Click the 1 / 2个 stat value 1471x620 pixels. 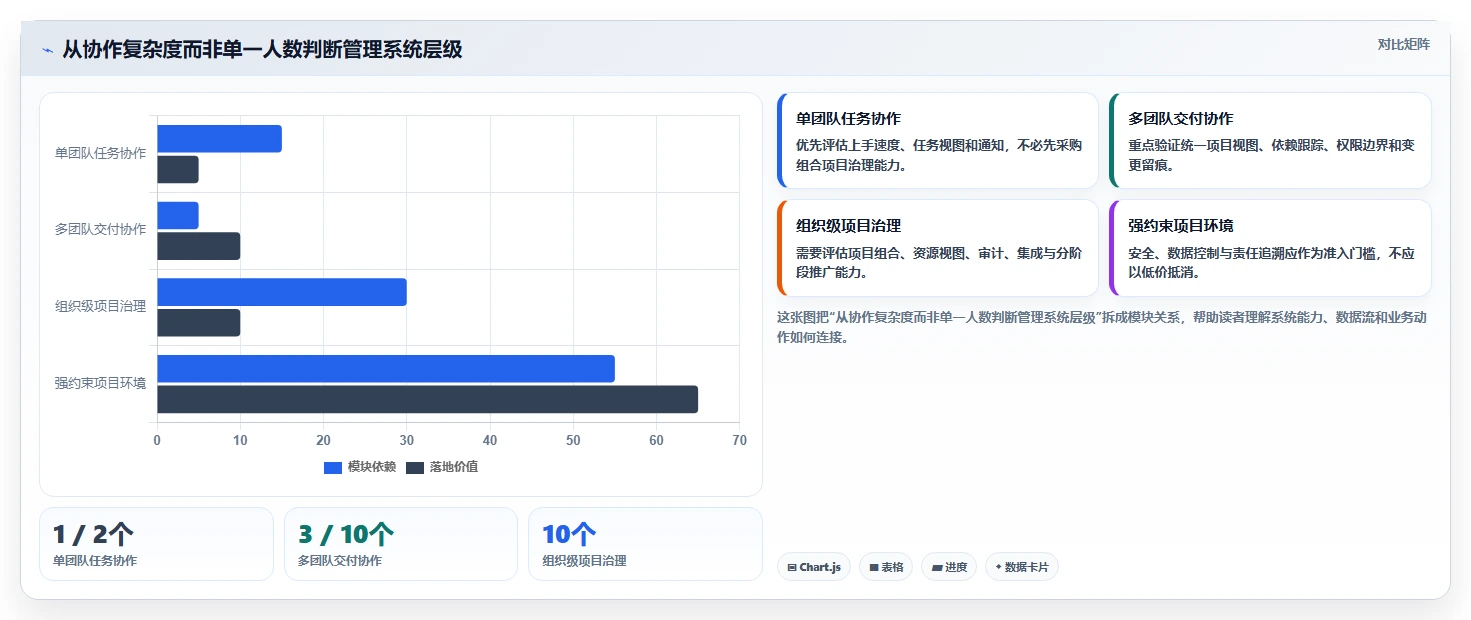94,534
